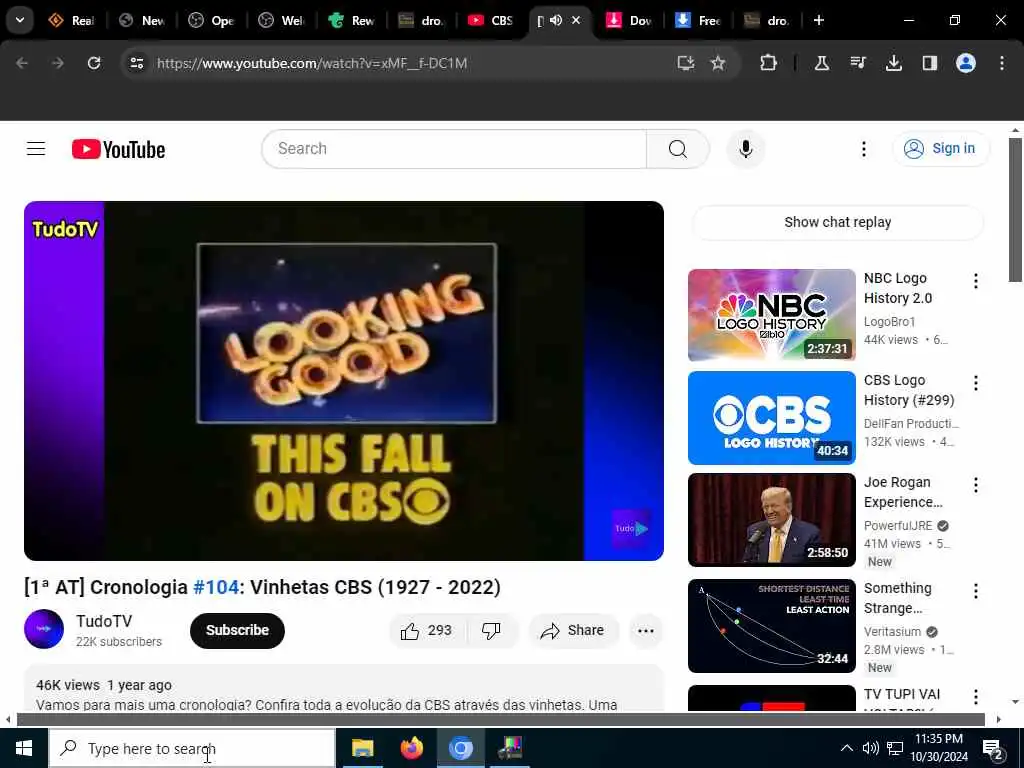Image resolution: width=1024 pixels, height=768 pixels.
Task: Switch to the Rew tab
Action: point(351,20)
